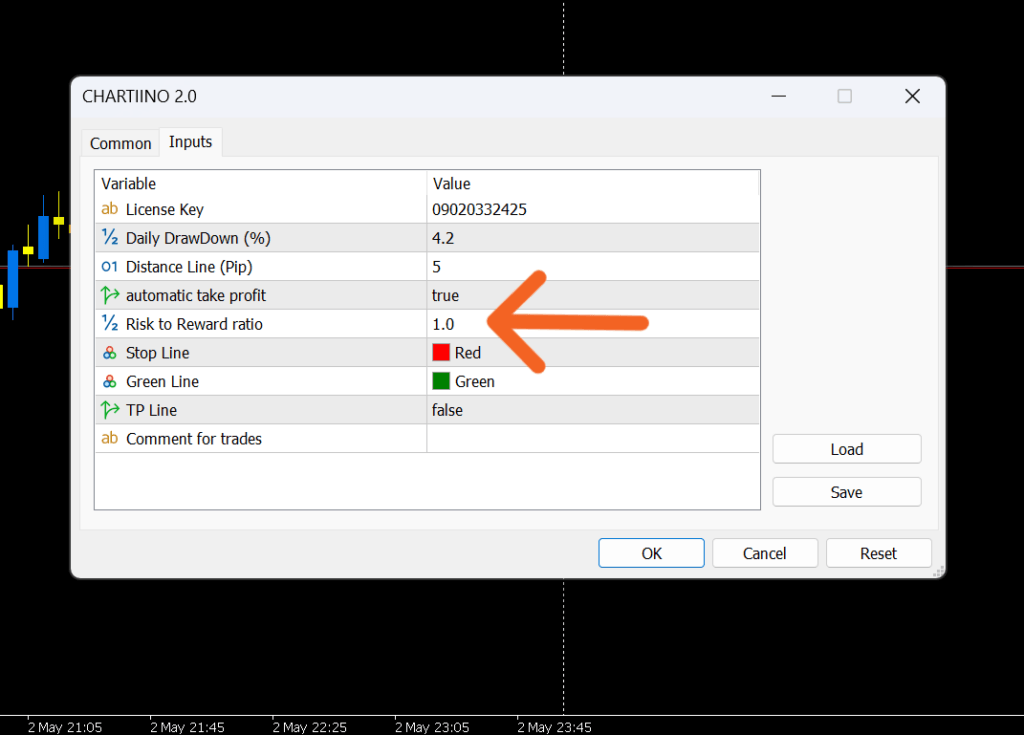Screen dimensions: 1024x735
Task: Select the 'Distance Line (Pip)' variable name
Action: [x=189, y=267]
